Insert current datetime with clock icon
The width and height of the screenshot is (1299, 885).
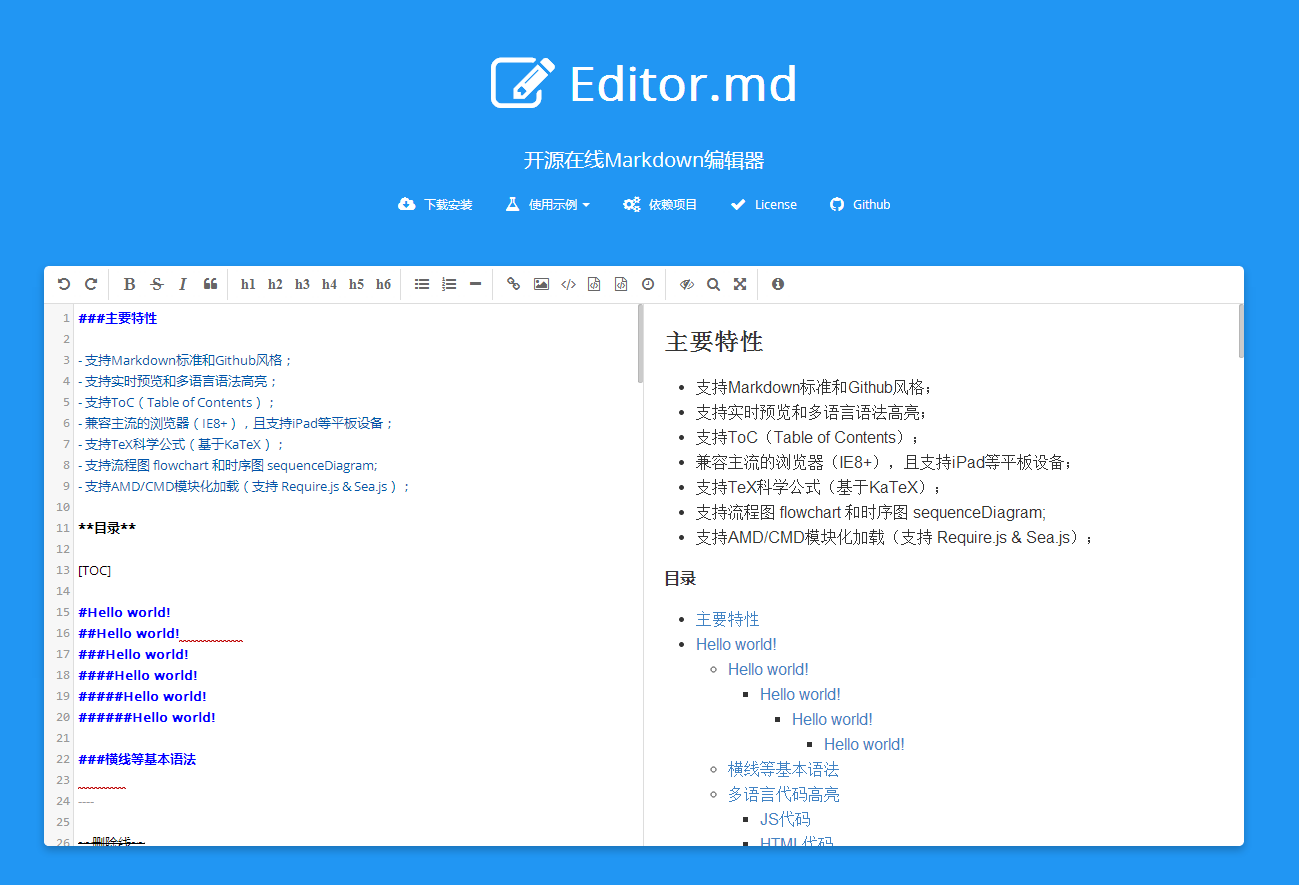648,285
